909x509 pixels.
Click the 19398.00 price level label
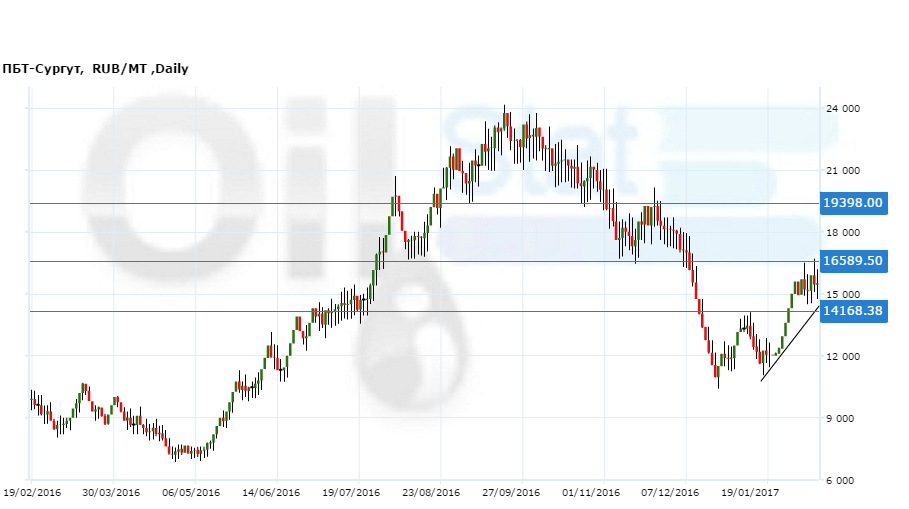click(852, 203)
